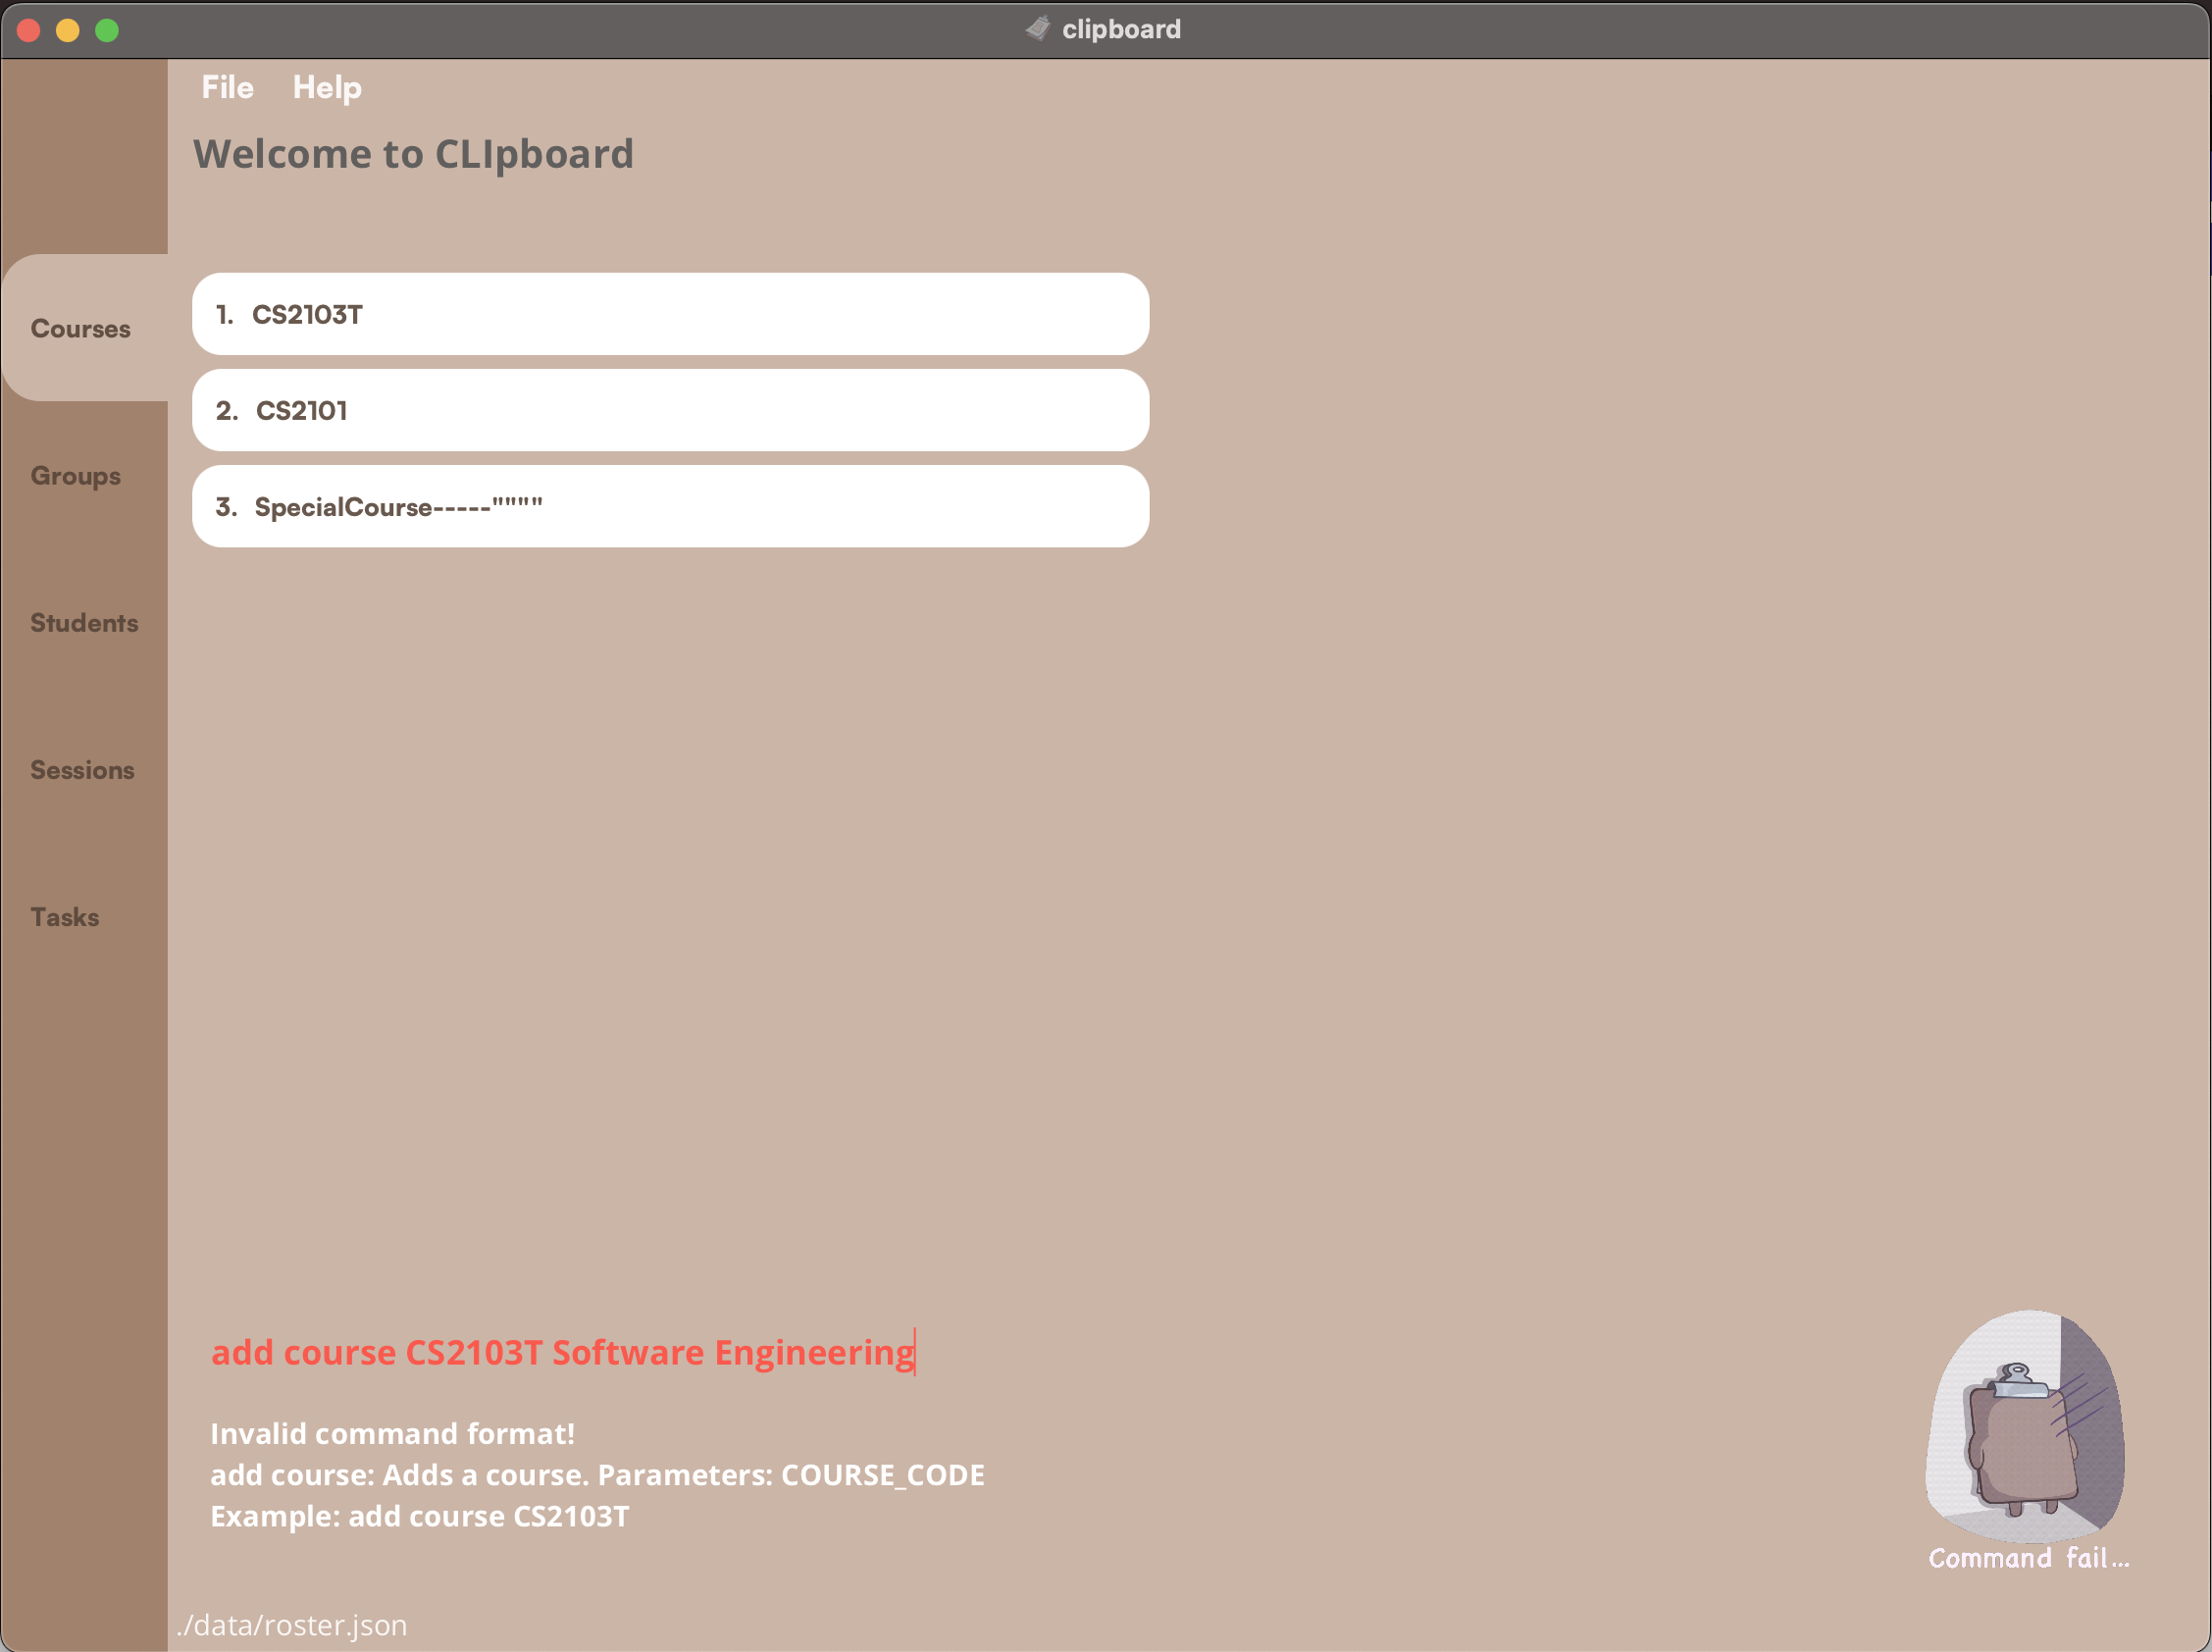Viewport: 2212px width, 1652px height.
Task: Click the clipboard mascot illustration
Action: pos(2024,1428)
